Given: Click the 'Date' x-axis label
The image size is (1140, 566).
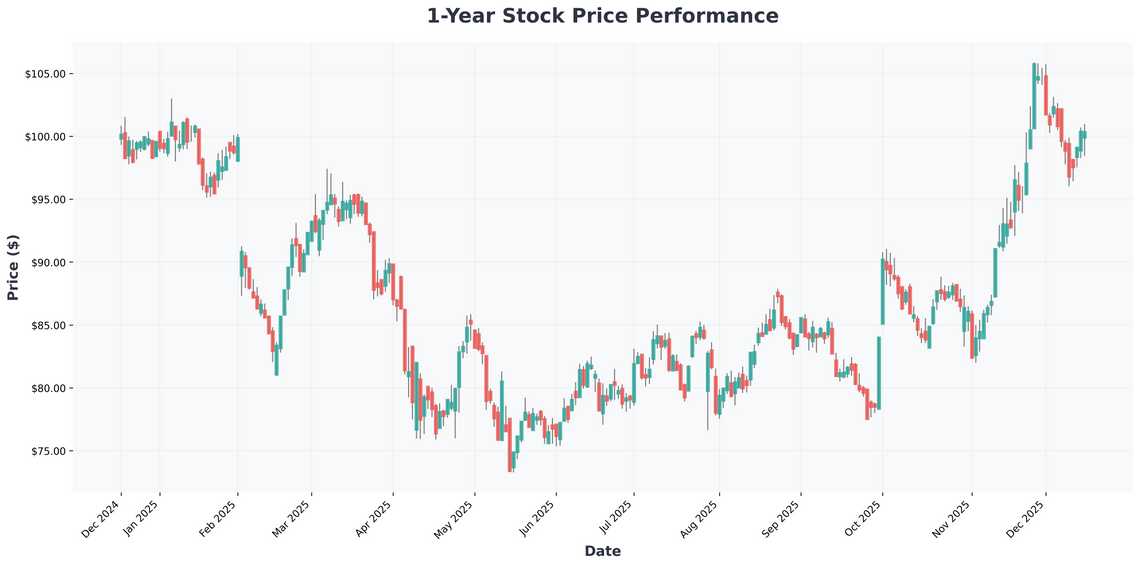Looking at the screenshot, I should click(602, 551).
